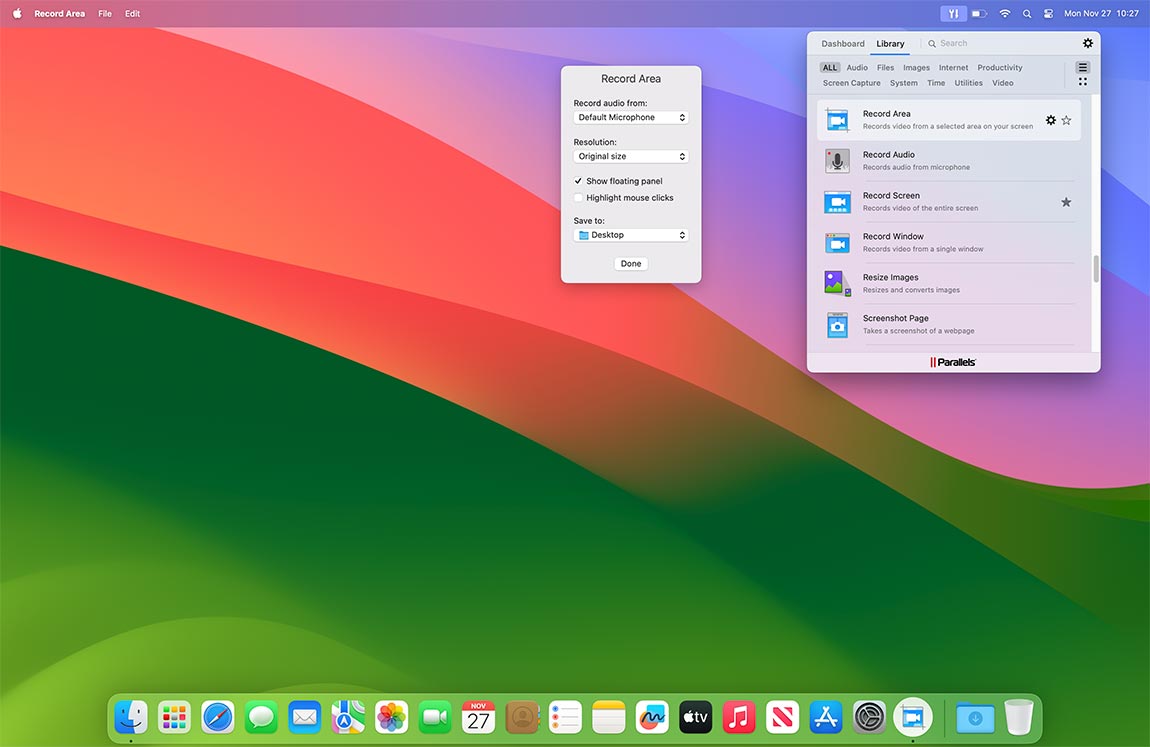Viewport: 1150px width, 747px height.
Task: Filter library by Screen Capture category
Action: point(851,83)
